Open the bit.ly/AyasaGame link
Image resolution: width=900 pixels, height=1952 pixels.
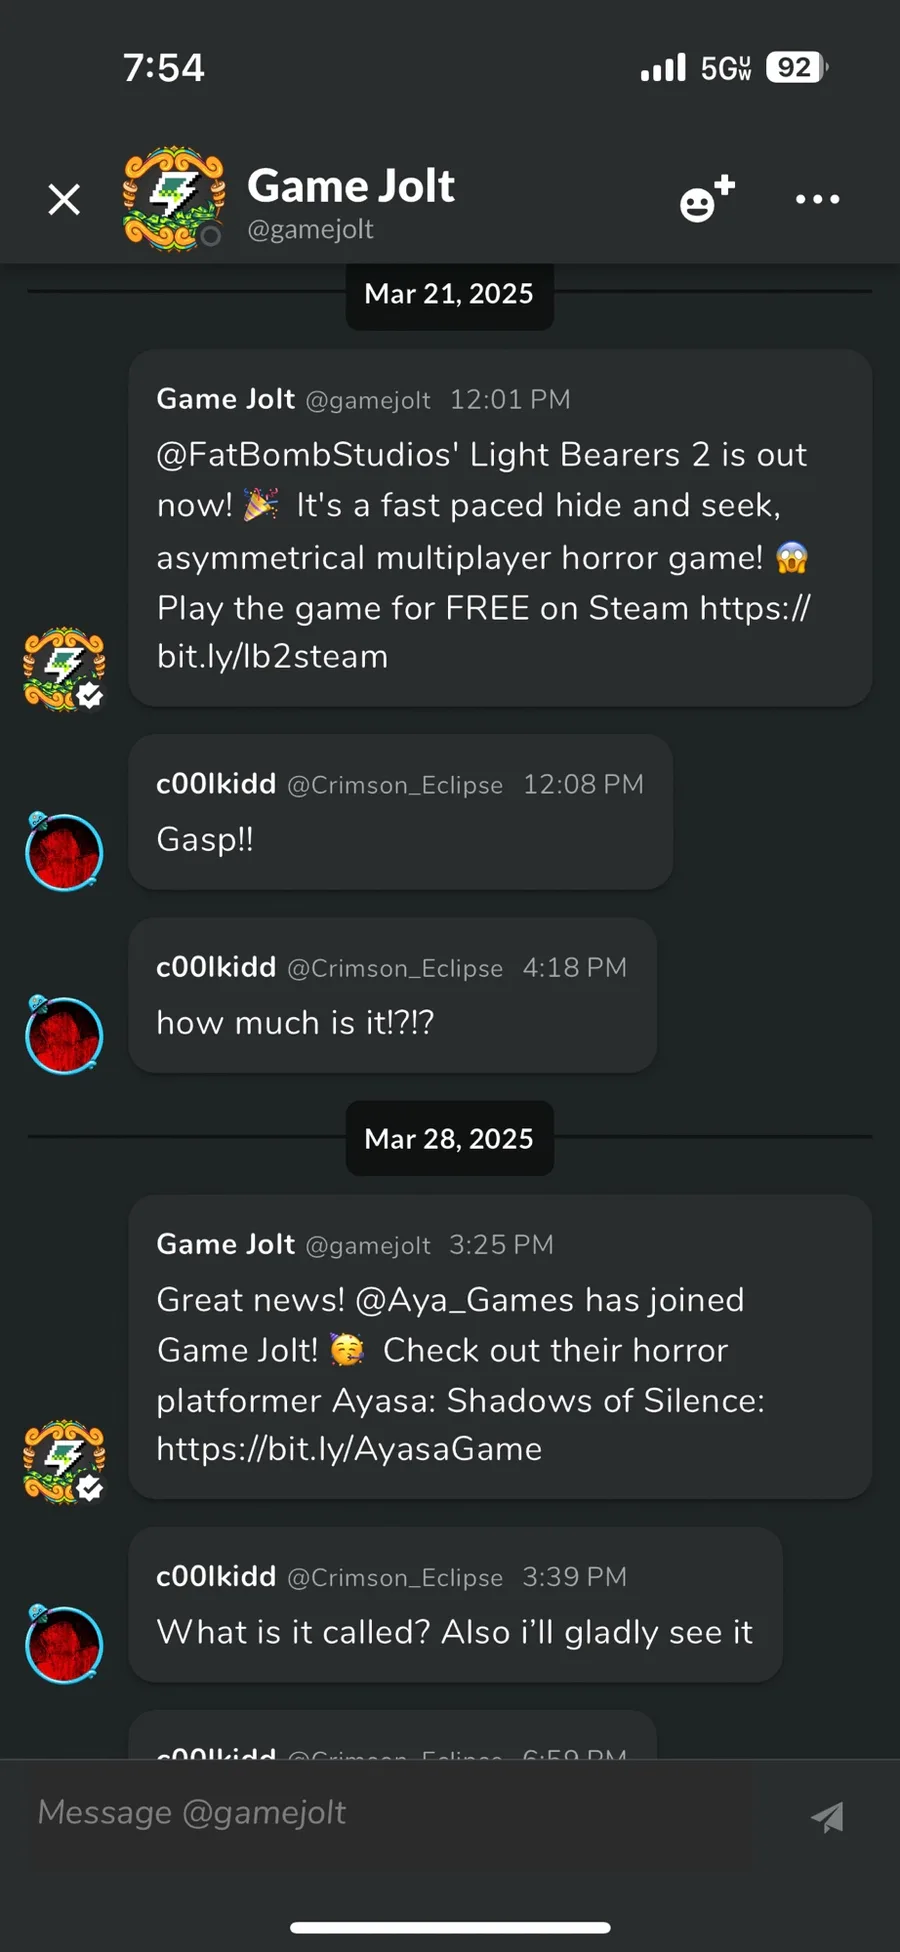349,1449
